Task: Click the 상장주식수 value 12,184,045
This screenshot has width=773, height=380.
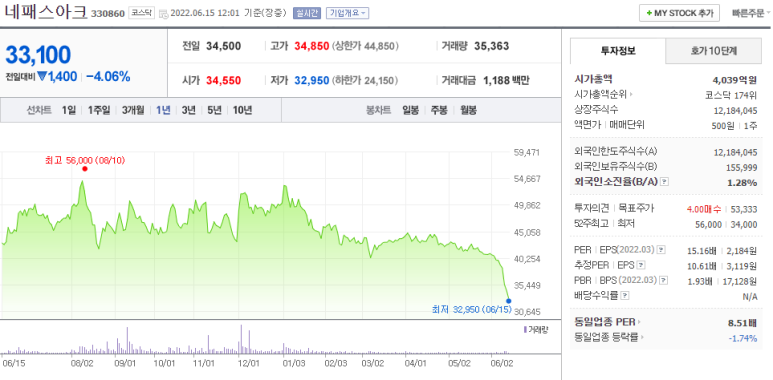Action: click(736, 110)
